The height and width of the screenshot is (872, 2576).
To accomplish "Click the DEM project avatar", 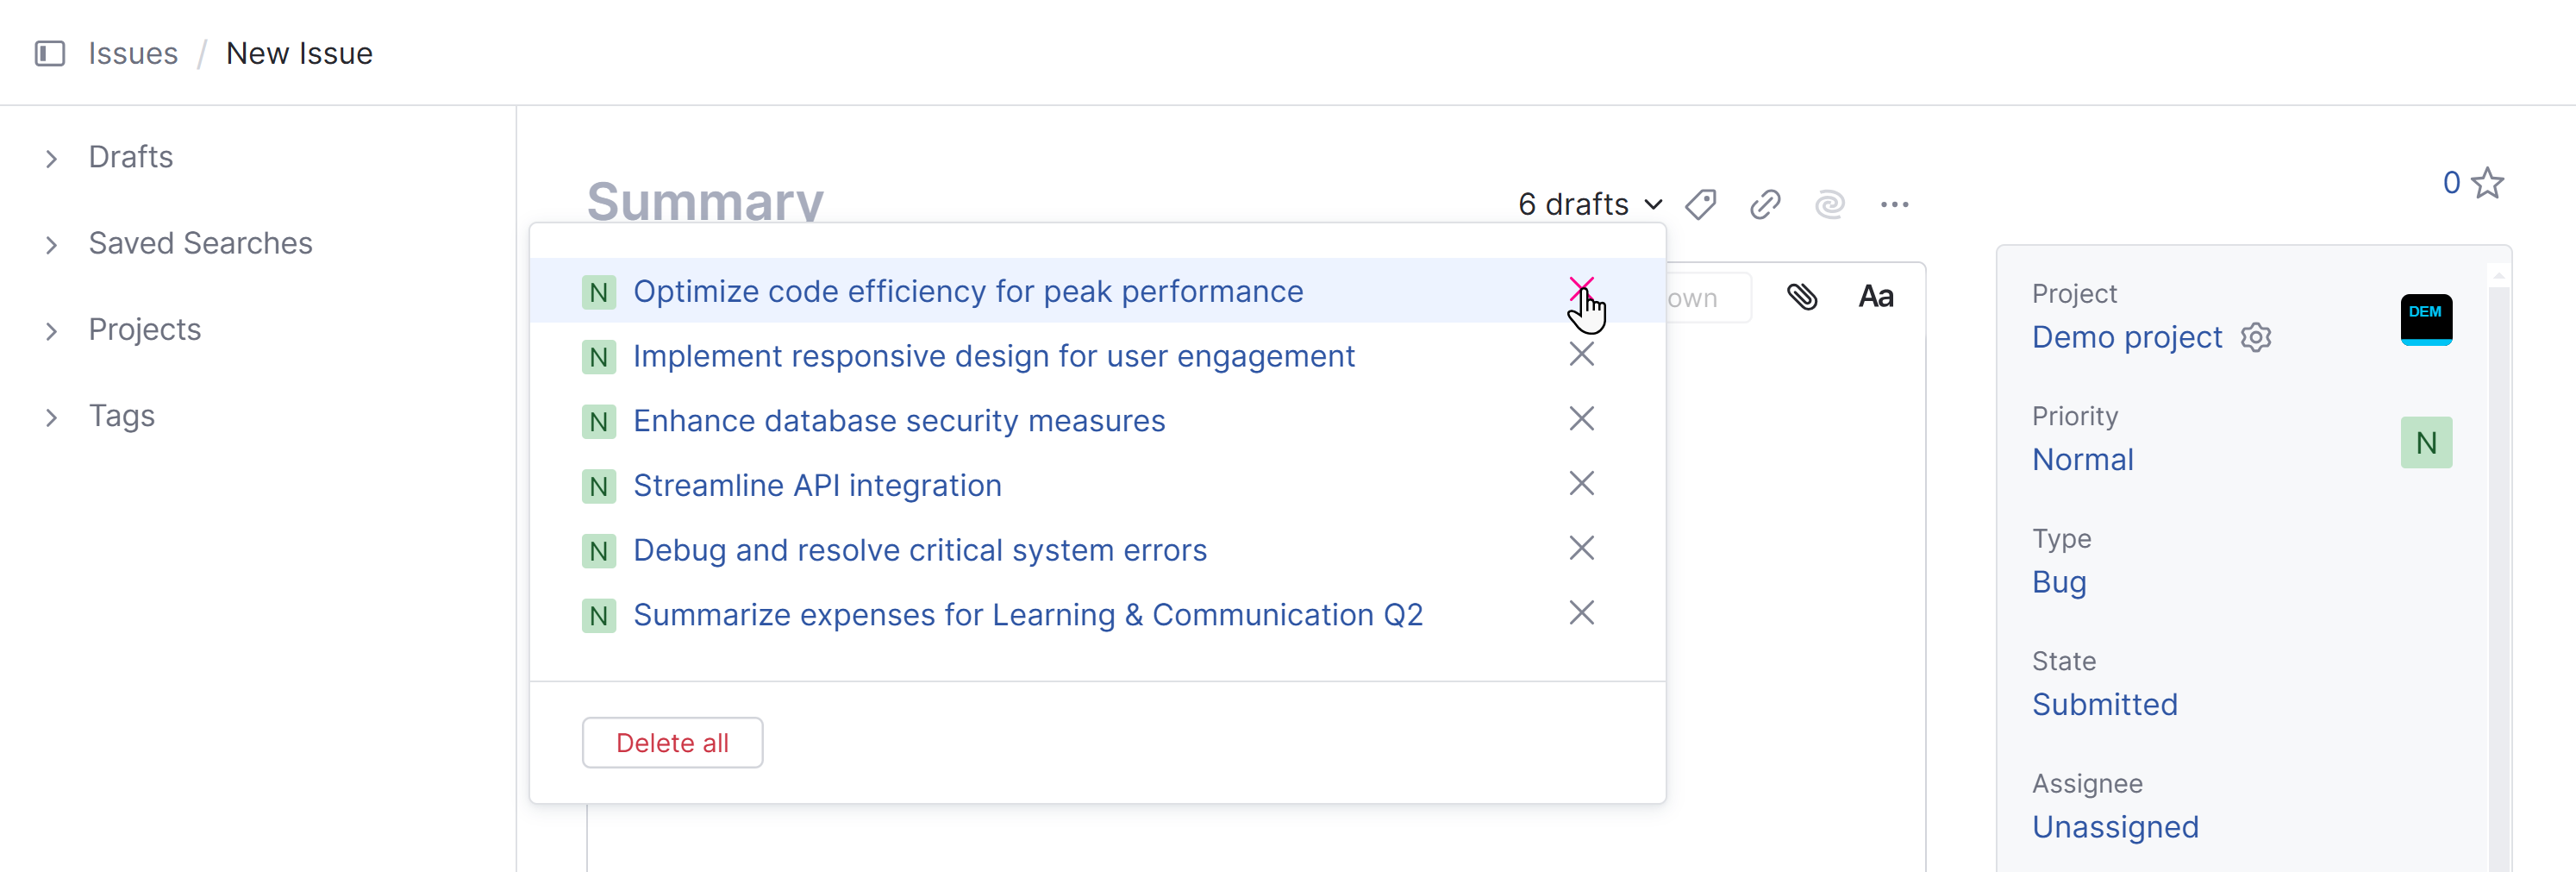I will point(2425,319).
